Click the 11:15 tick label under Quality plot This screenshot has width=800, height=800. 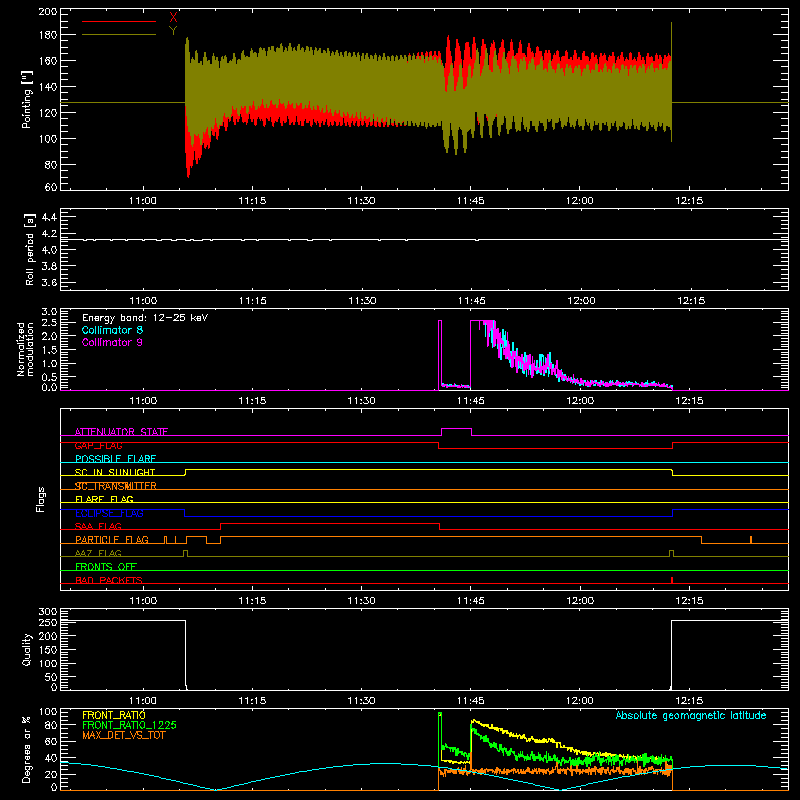(x=252, y=701)
